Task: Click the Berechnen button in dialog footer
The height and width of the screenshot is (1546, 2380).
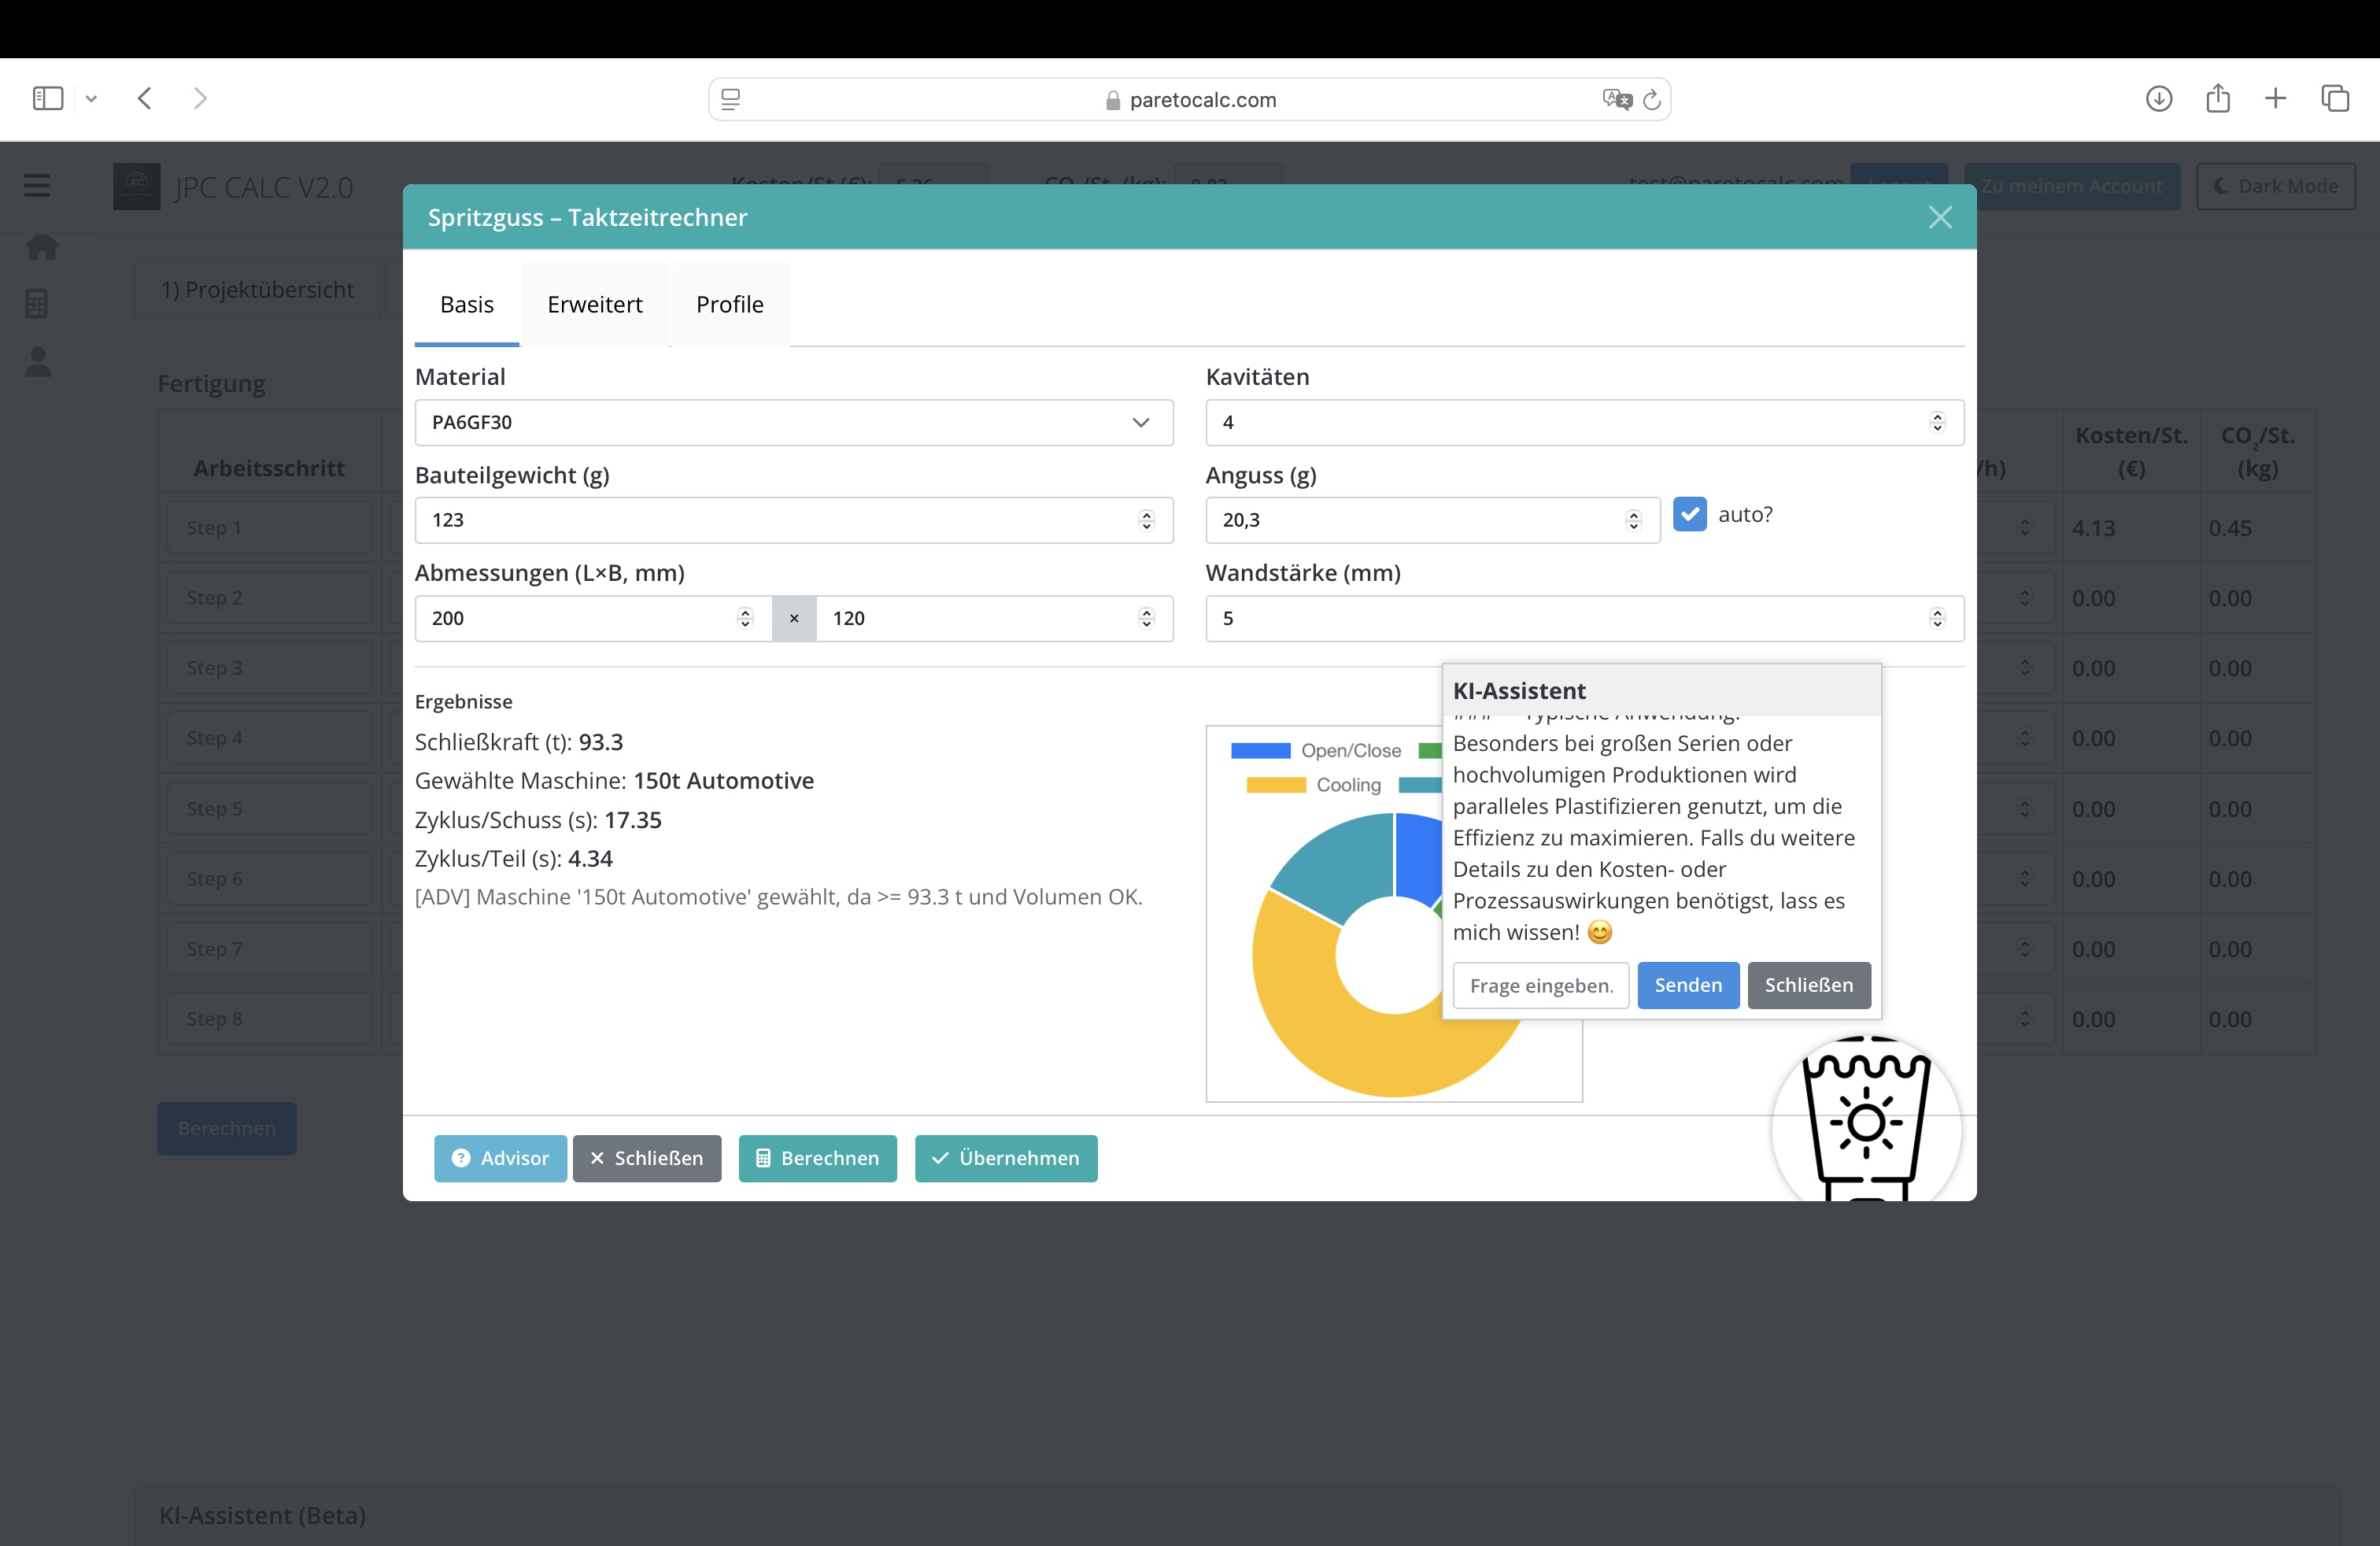Action: (817, 1158)
